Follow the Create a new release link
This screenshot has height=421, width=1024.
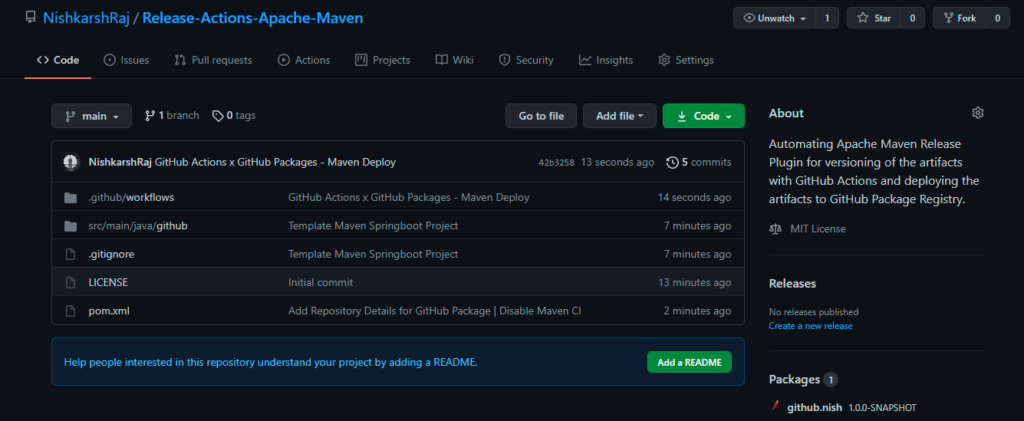click(x=810, y=327)
